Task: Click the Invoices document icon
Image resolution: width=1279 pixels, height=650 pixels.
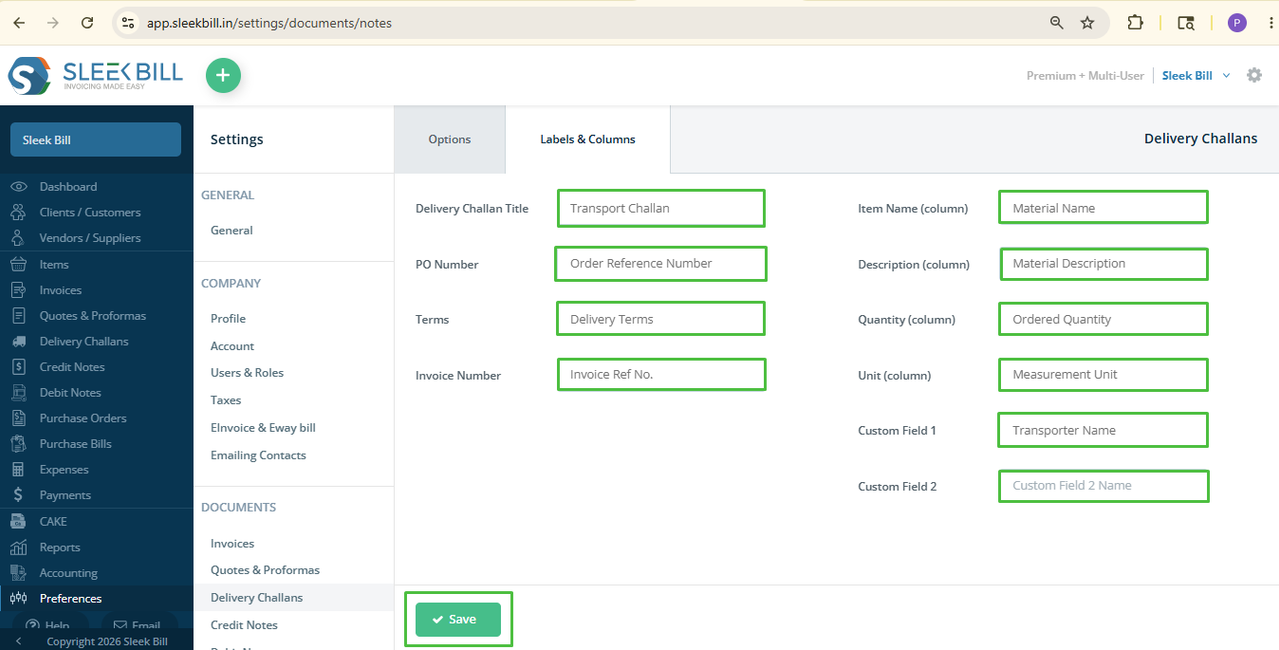Action: point(18,290)
